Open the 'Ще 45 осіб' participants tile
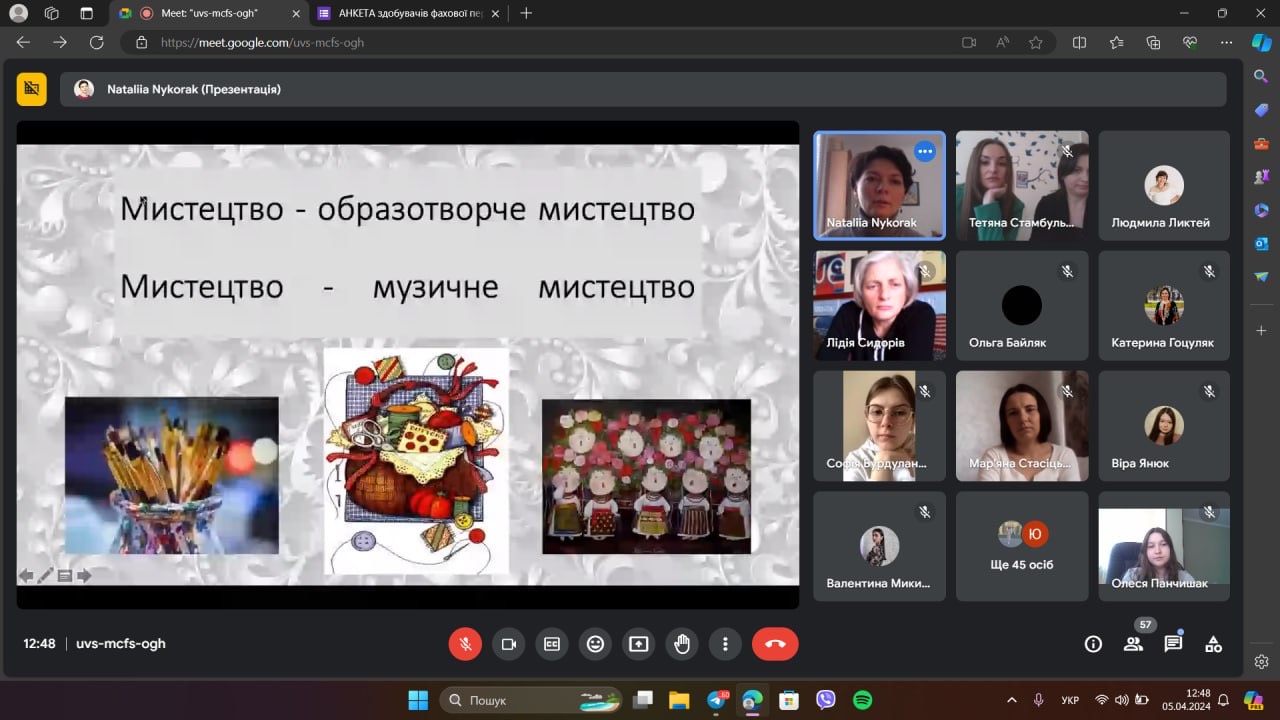This screenshot has width=1280, height=720. (1022, 546)
